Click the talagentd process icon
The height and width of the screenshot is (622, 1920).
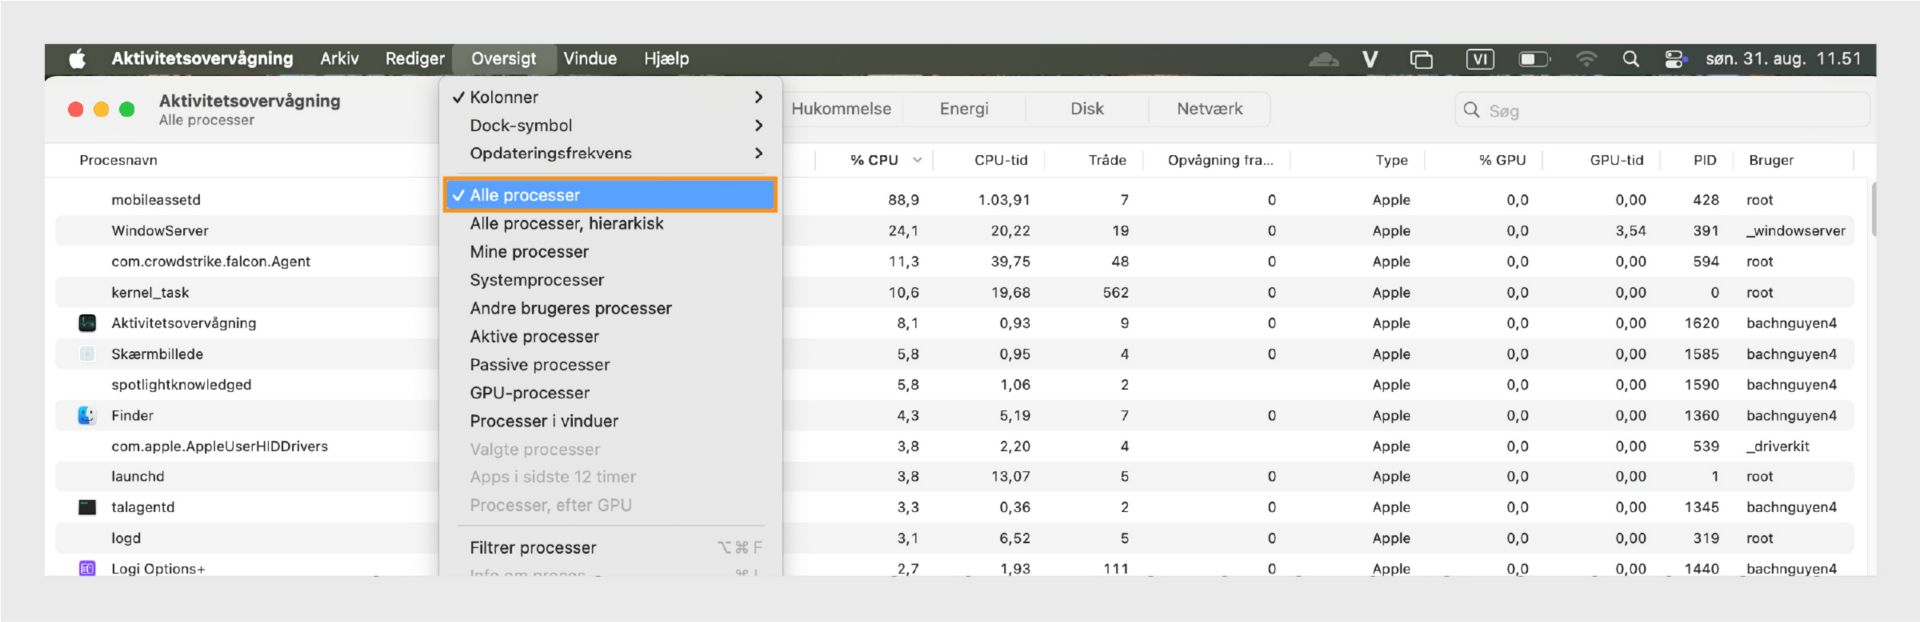click(87, 507)
